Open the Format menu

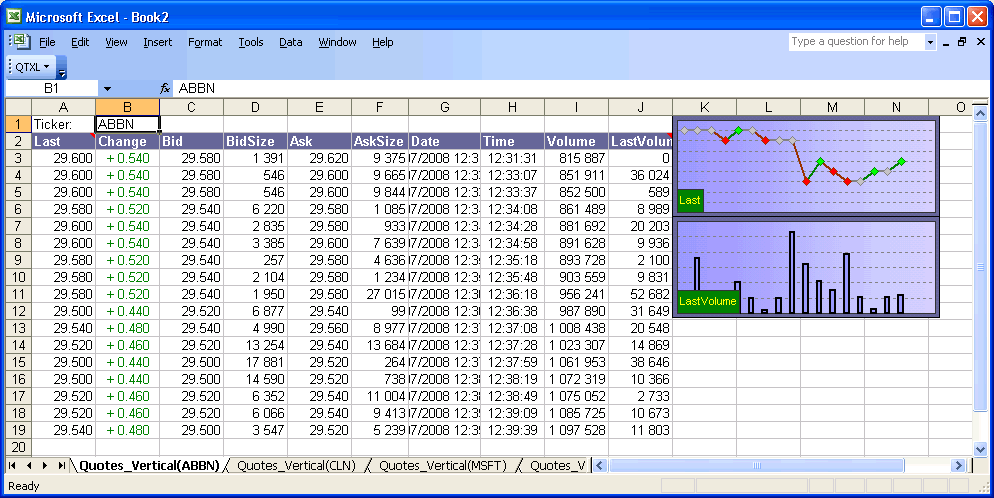(205, 42)
